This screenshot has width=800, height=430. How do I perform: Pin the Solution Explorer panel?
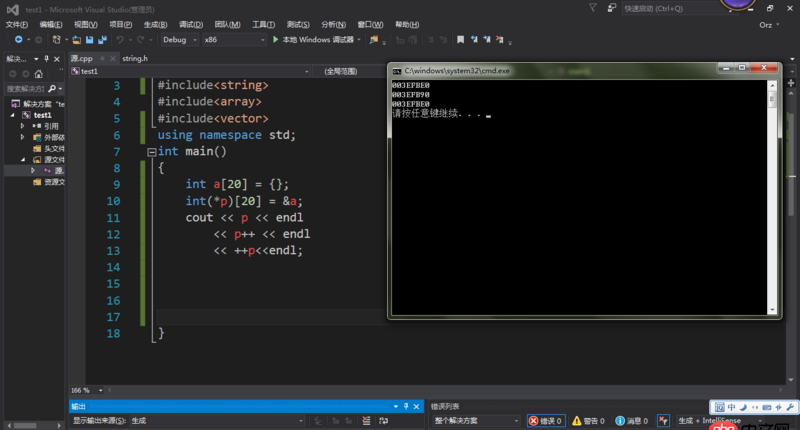point(46,59)
